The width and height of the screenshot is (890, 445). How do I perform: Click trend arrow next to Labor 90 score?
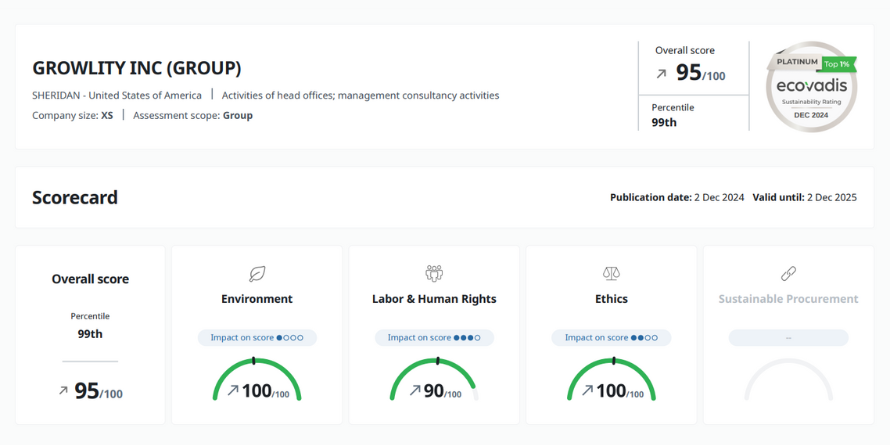pyautogui.click(x=415, y=390)
